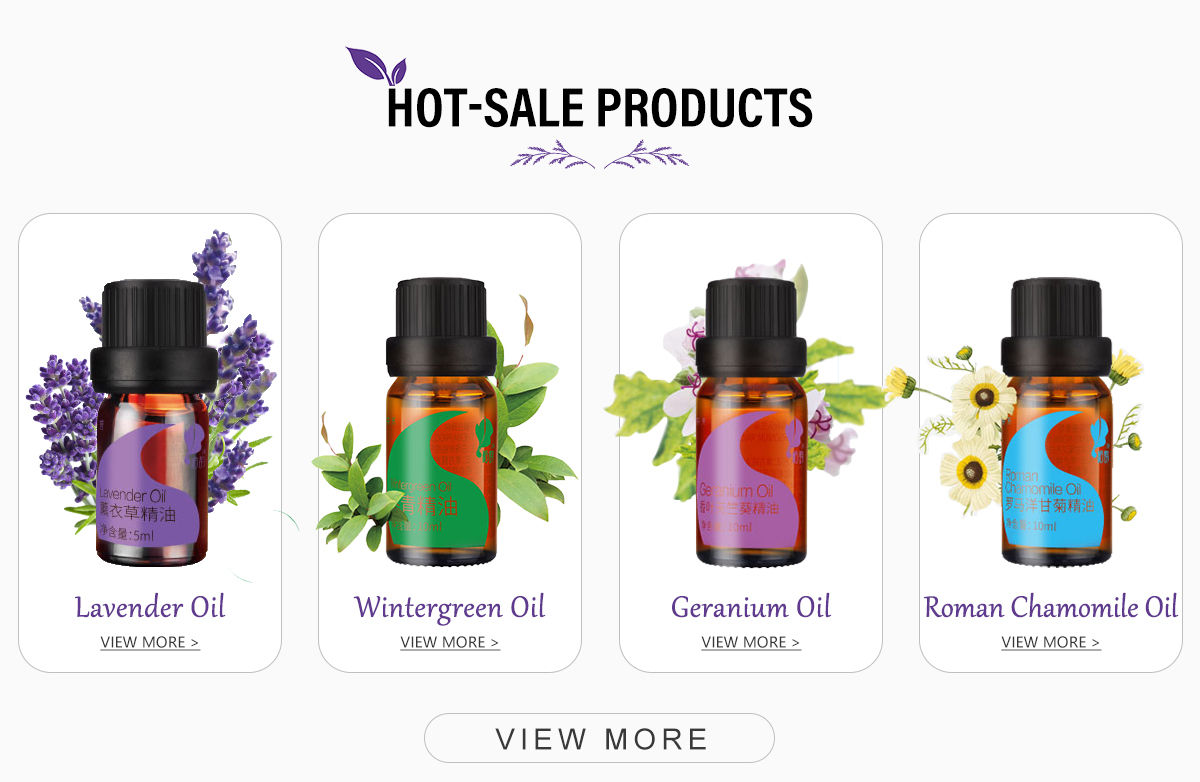Viewport: 1200px width, 782px height.
Task: Click VIEW MORE under Lavender Oil
Action: tap(150, 642)
